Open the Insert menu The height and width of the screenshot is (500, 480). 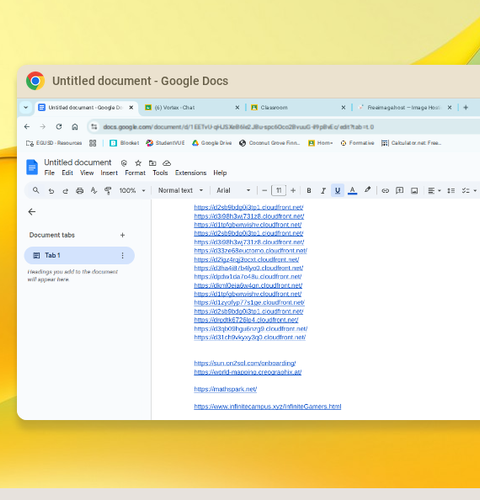[109, 173]
